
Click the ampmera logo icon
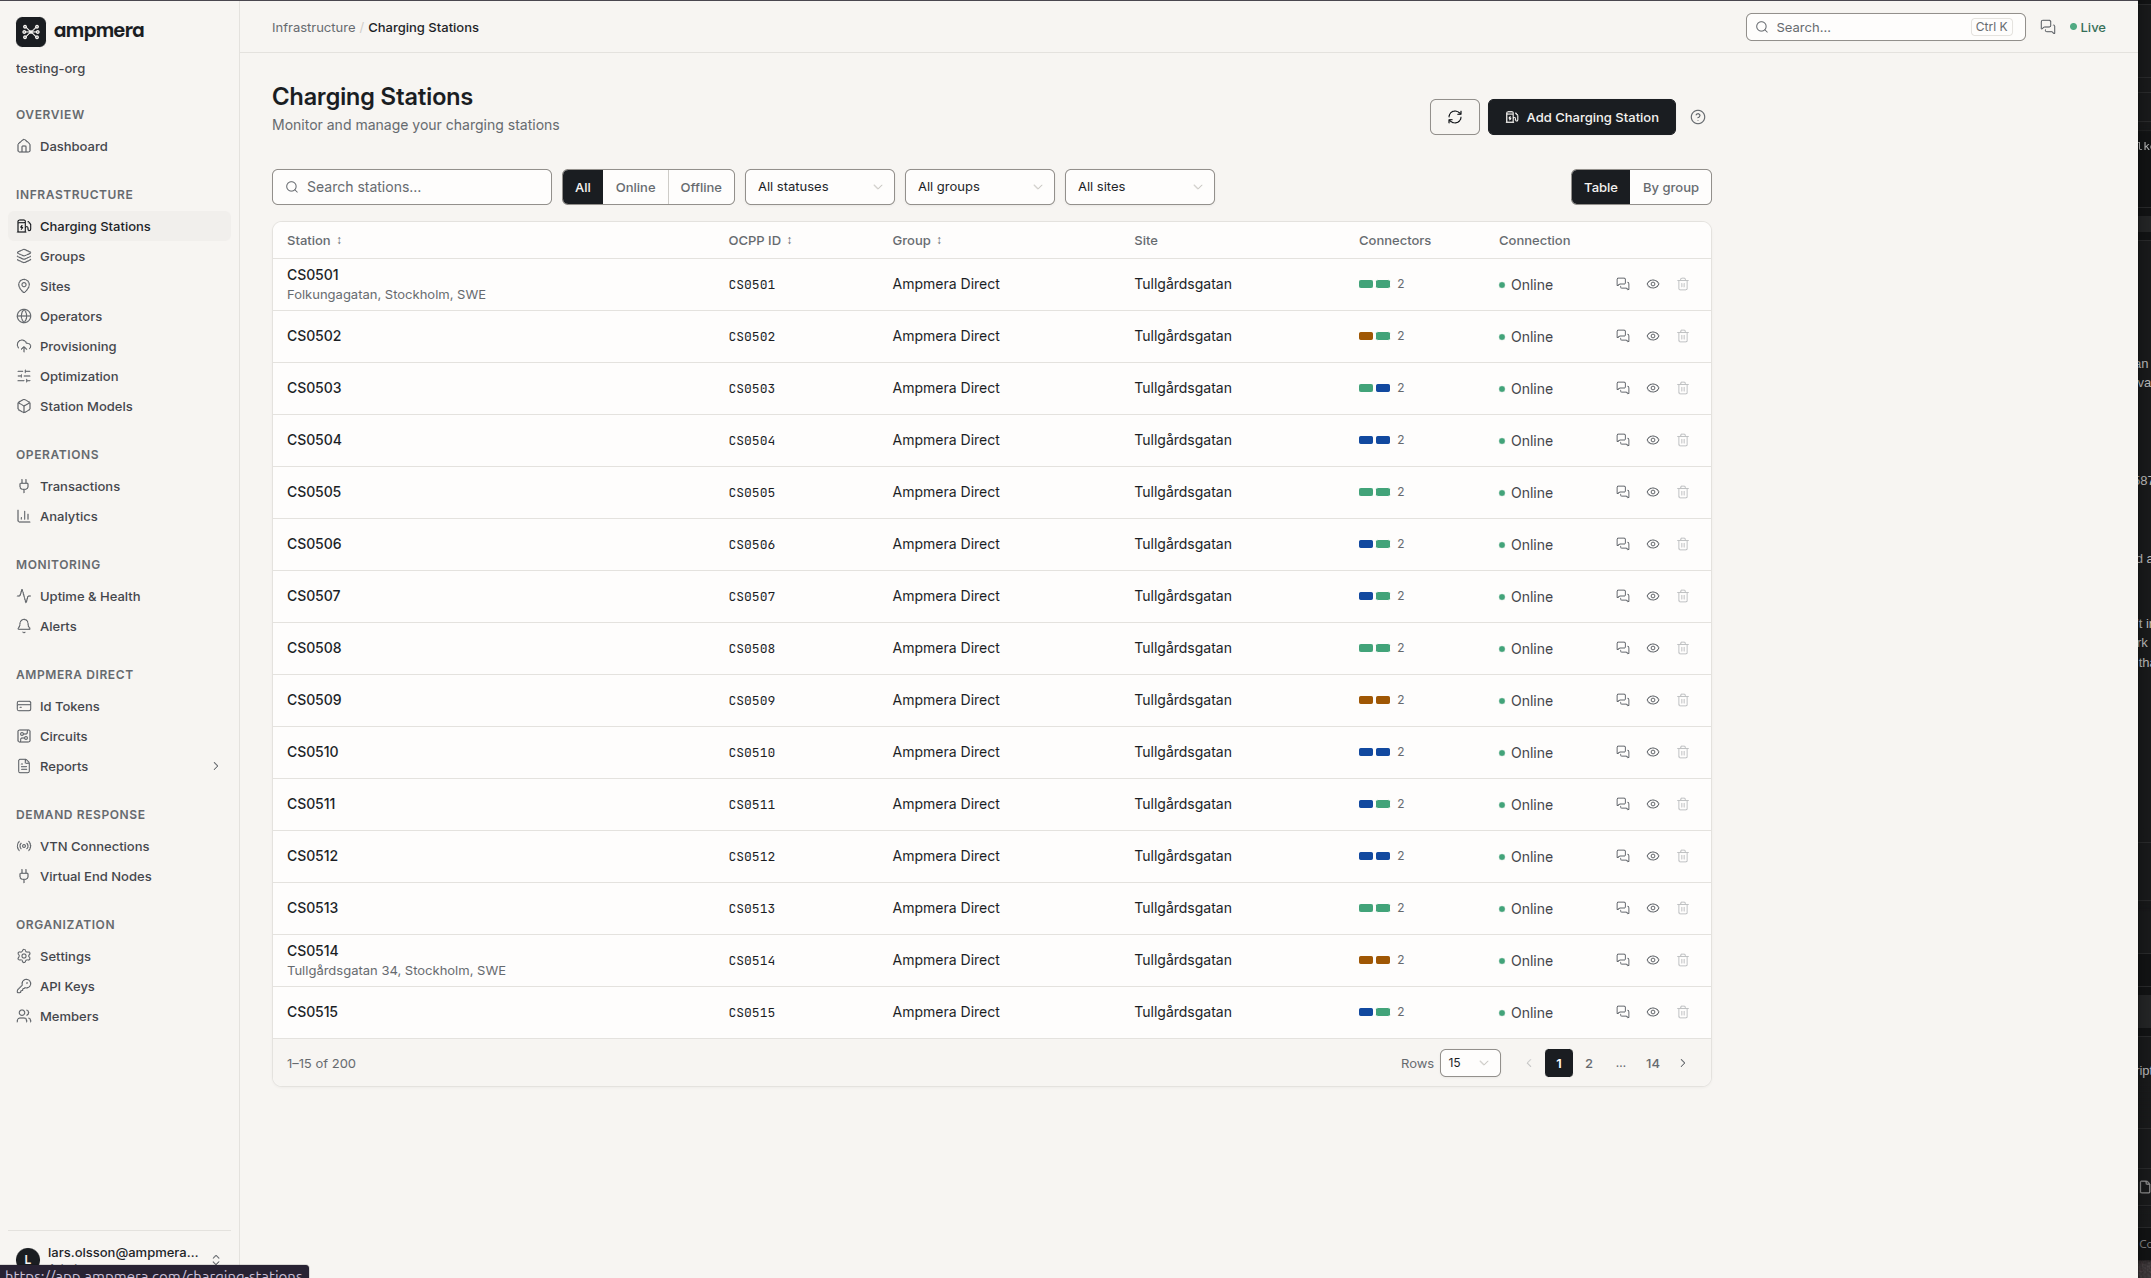click(31, 32)
